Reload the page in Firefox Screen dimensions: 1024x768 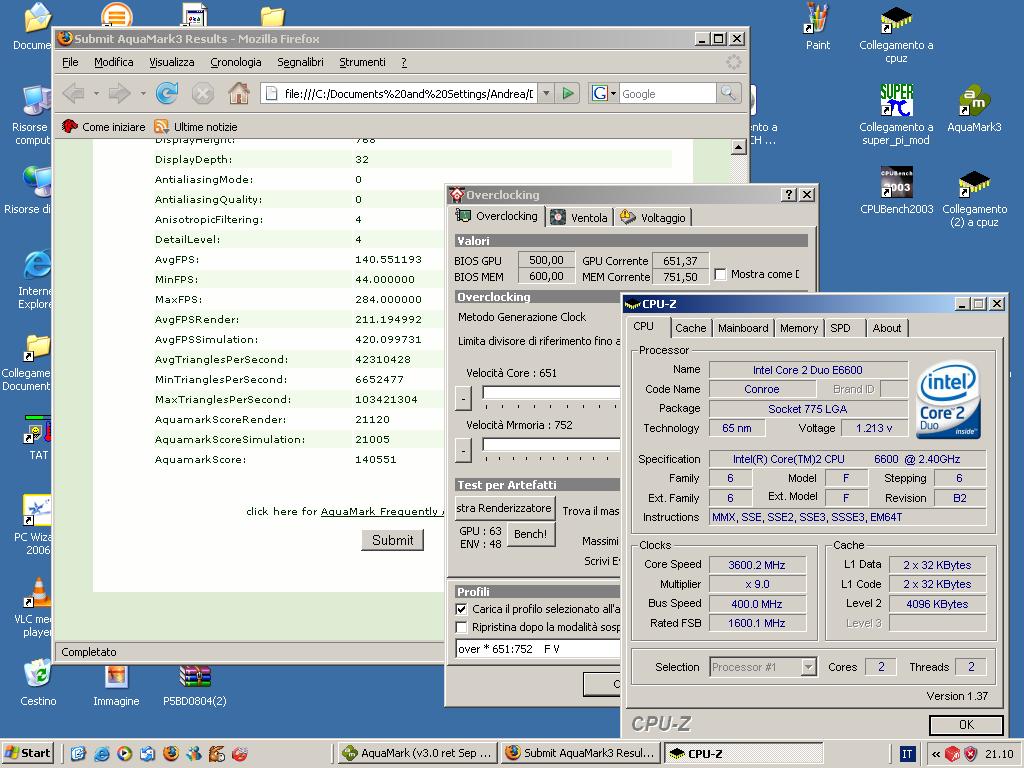click(167, 93)
